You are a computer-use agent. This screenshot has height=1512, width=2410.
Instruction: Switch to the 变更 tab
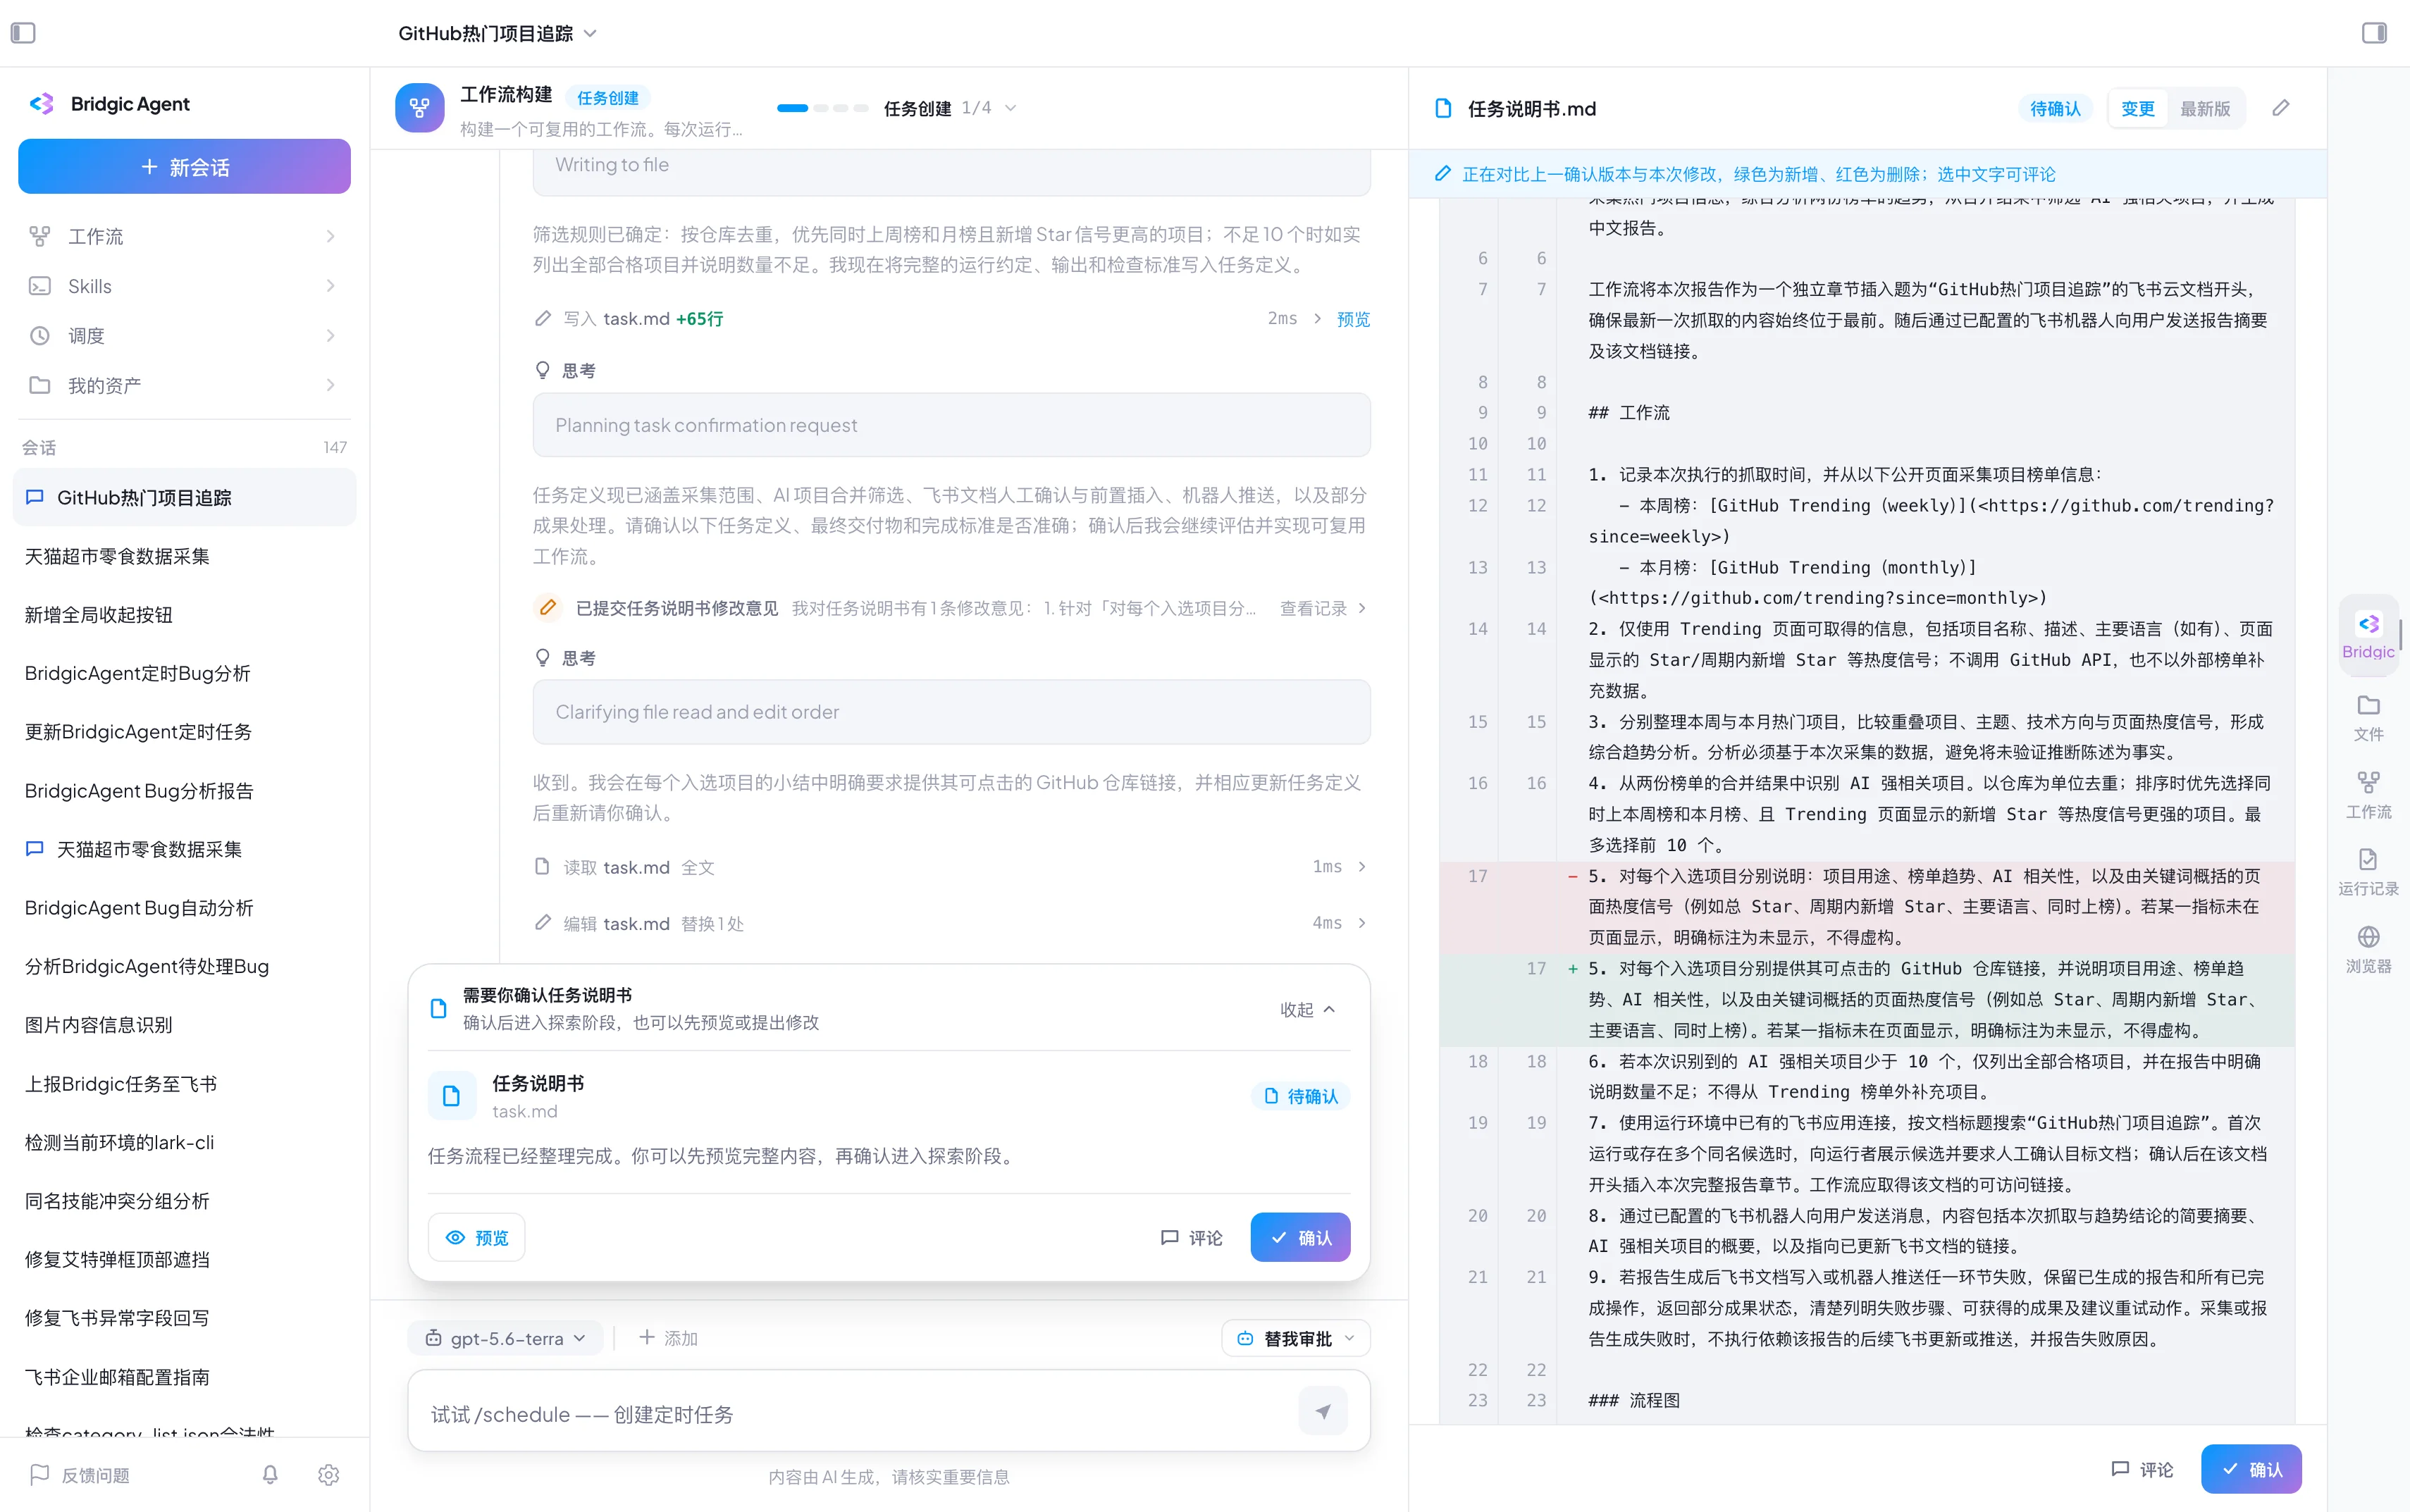pos(2138,108)
